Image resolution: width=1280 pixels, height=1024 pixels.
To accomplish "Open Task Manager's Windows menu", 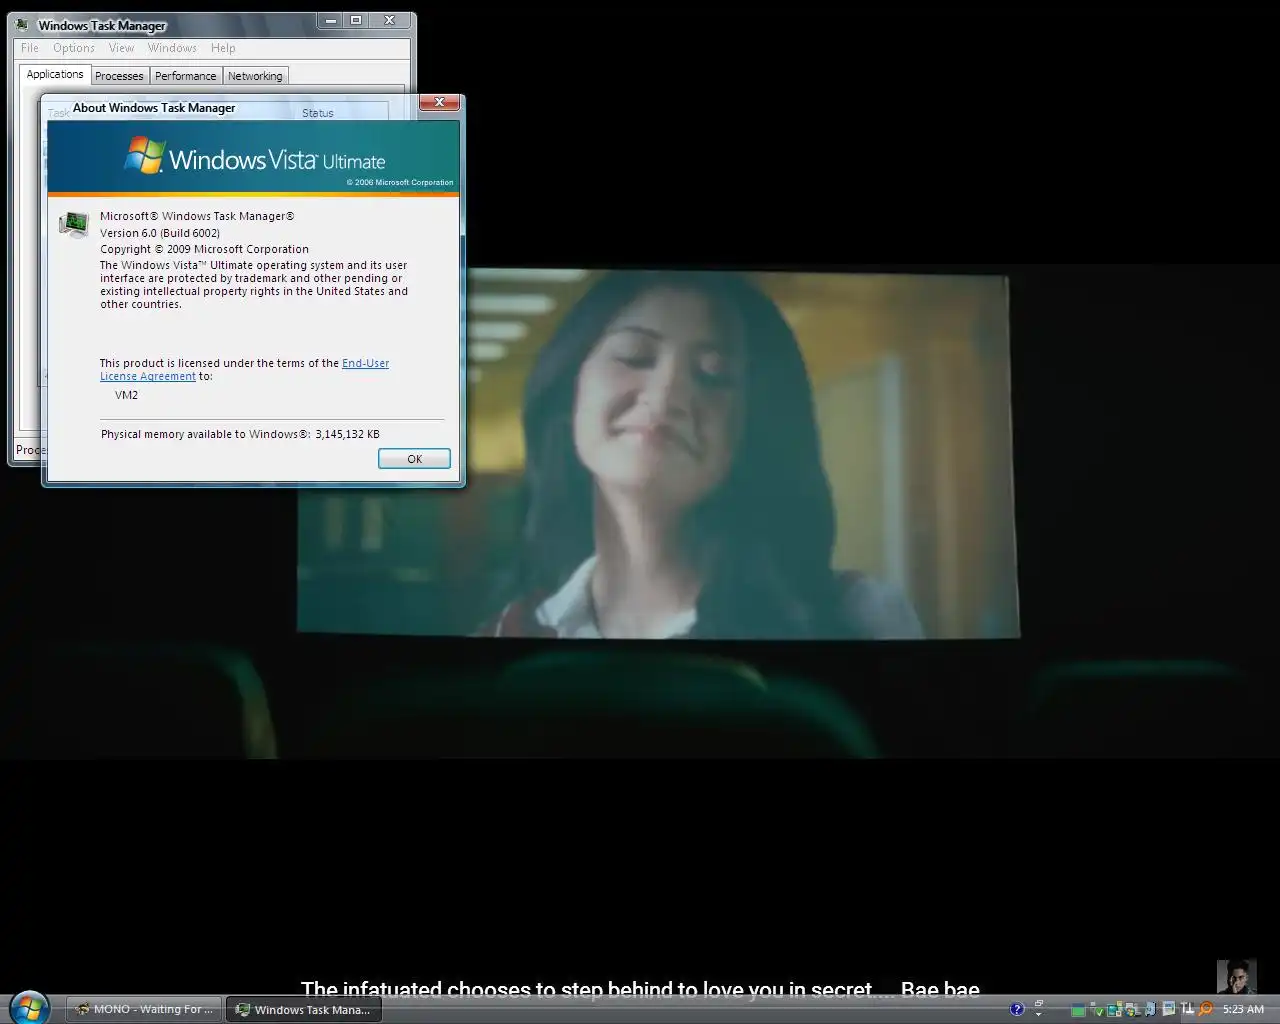I will [x=172, y=48].
